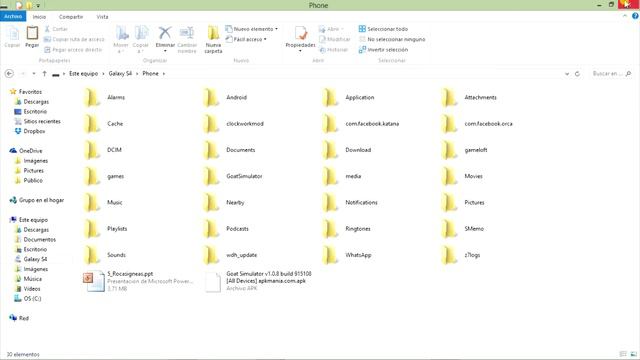The image size is (640, 360).
Task: Open the help question mark icon
Action: pos(635,16)
